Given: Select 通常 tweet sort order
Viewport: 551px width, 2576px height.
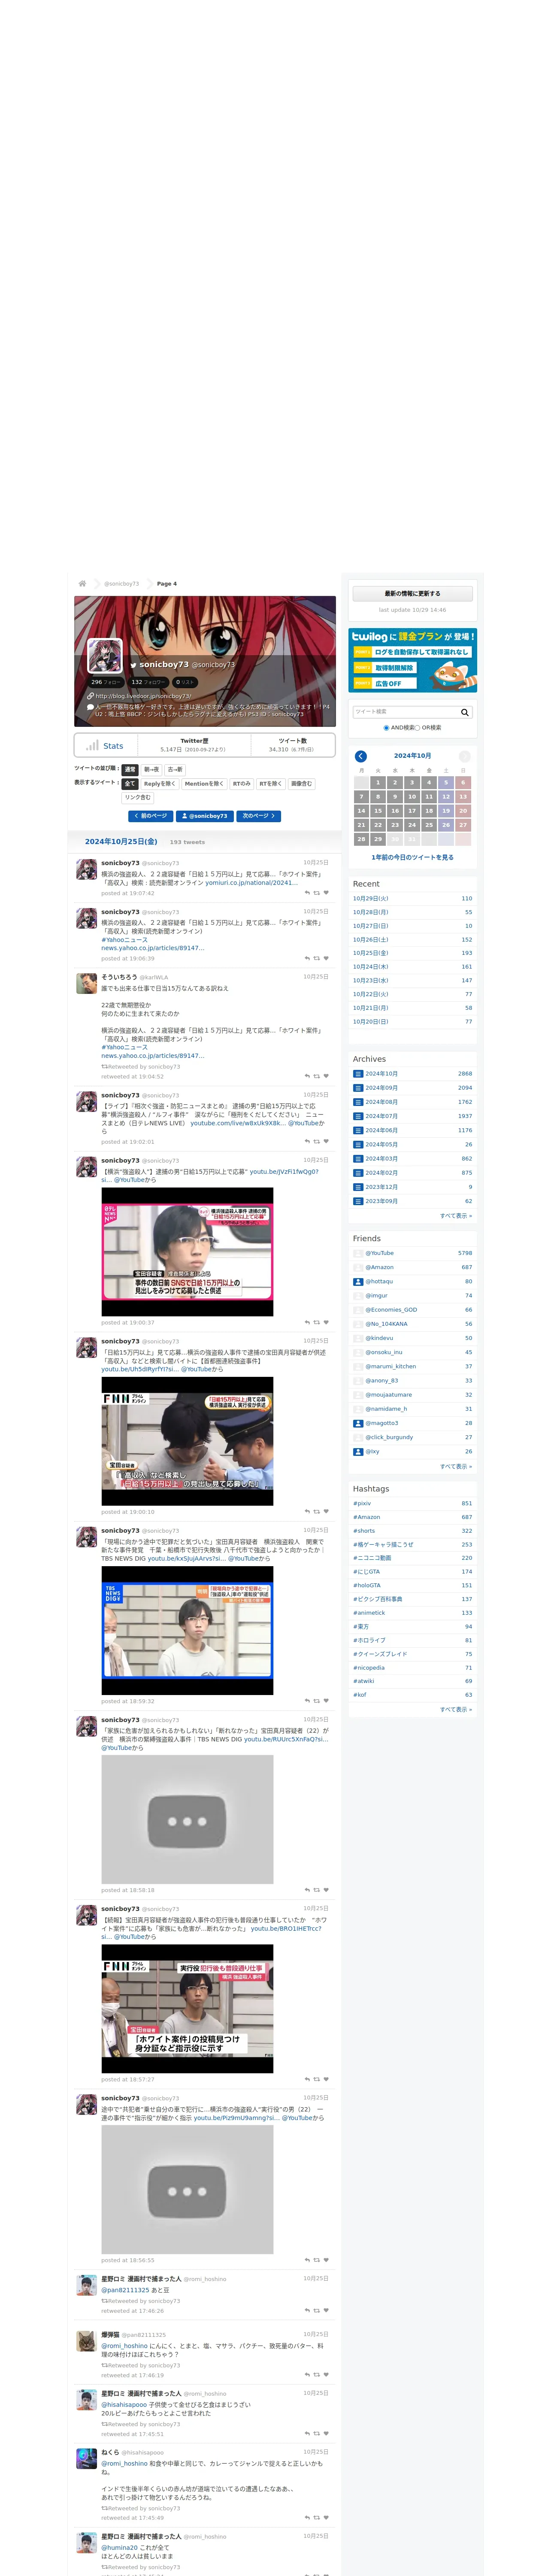Looking at the screenshot, I should 130,770.
